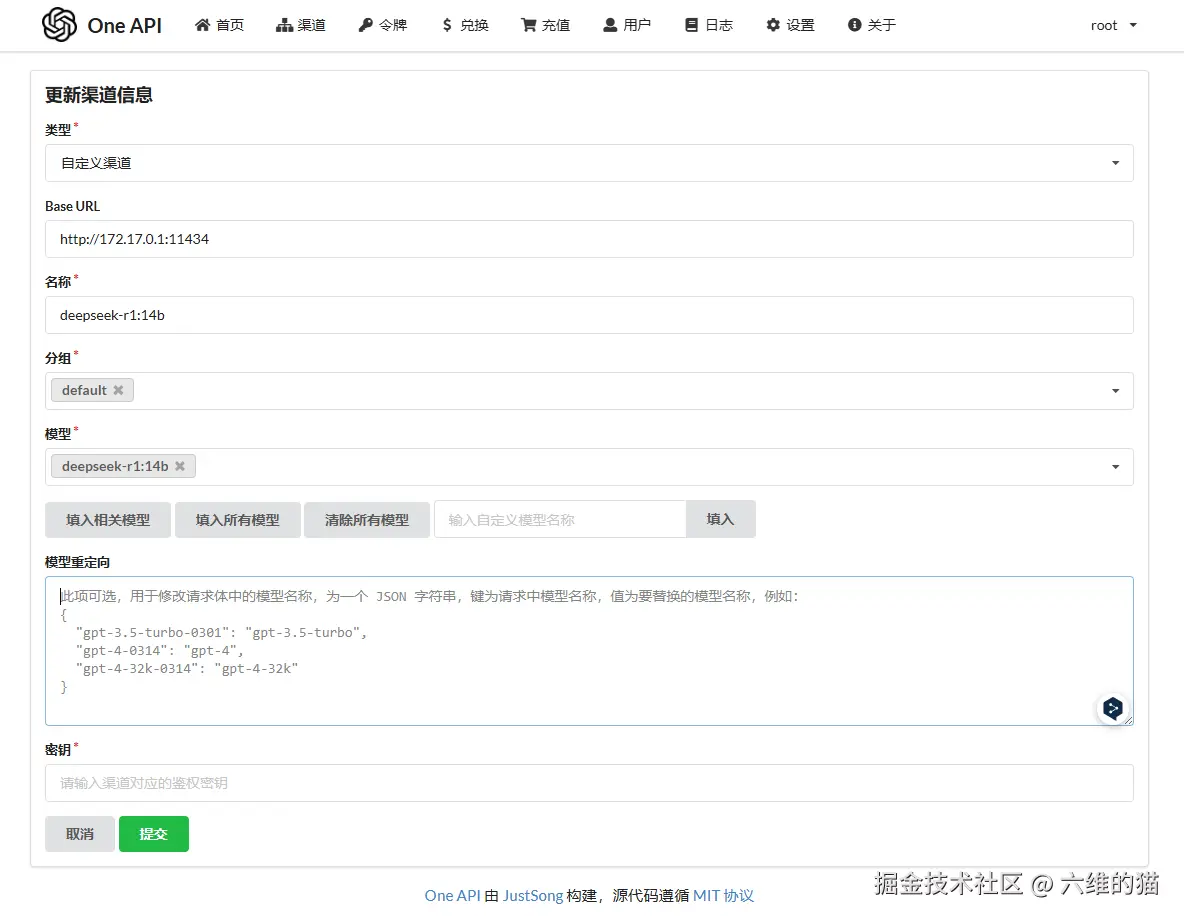Open the 类型 channel type dropdown
The height and width of the screenshot is (922, 1184).
pyautogui.click(x=589, y=163)
